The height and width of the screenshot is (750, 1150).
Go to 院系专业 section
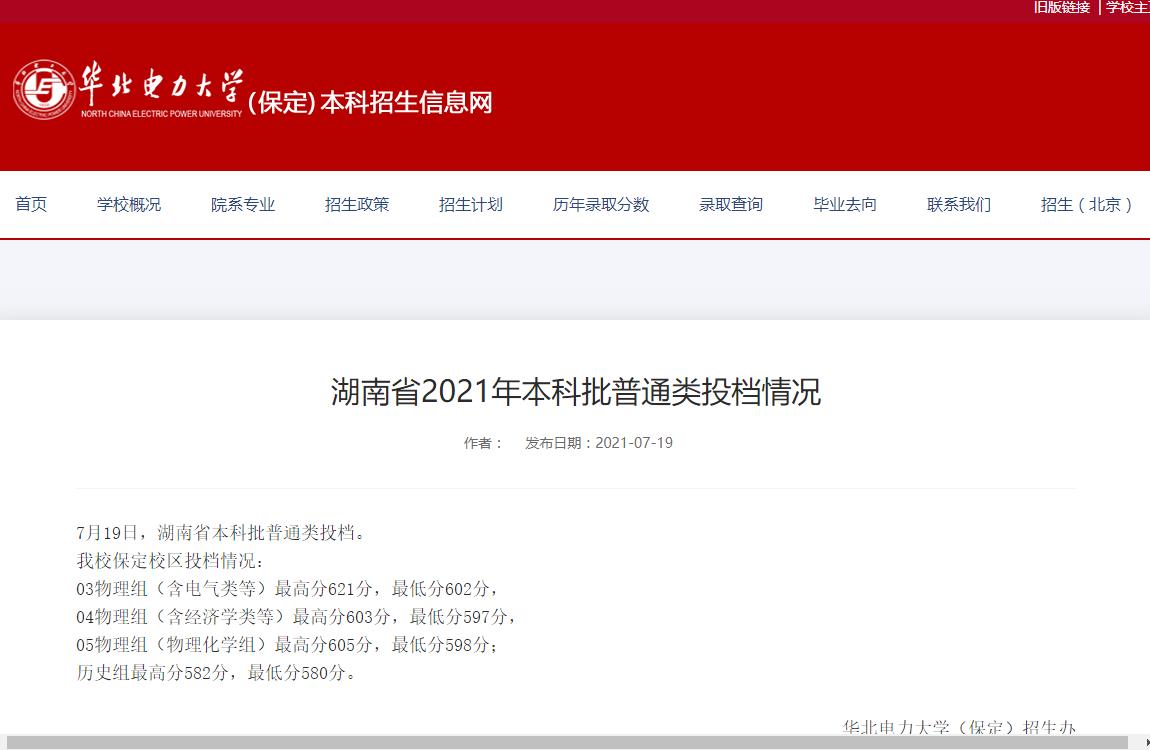point(243,205)
